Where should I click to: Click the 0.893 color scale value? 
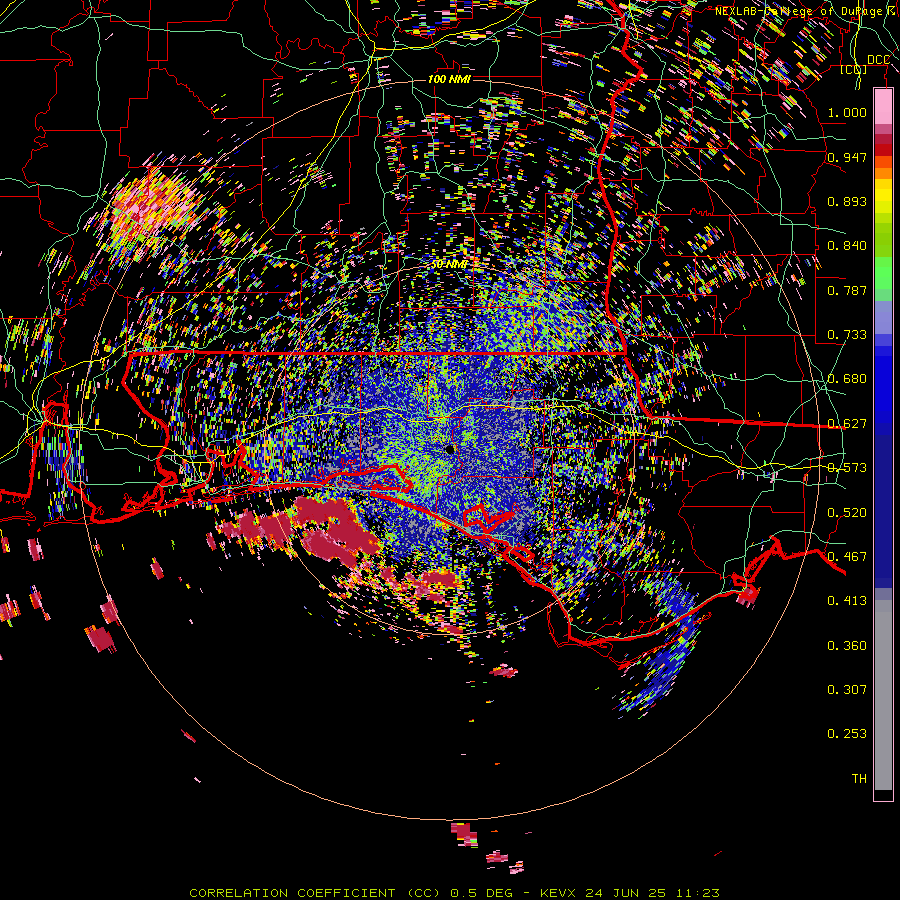coord(847,201)
